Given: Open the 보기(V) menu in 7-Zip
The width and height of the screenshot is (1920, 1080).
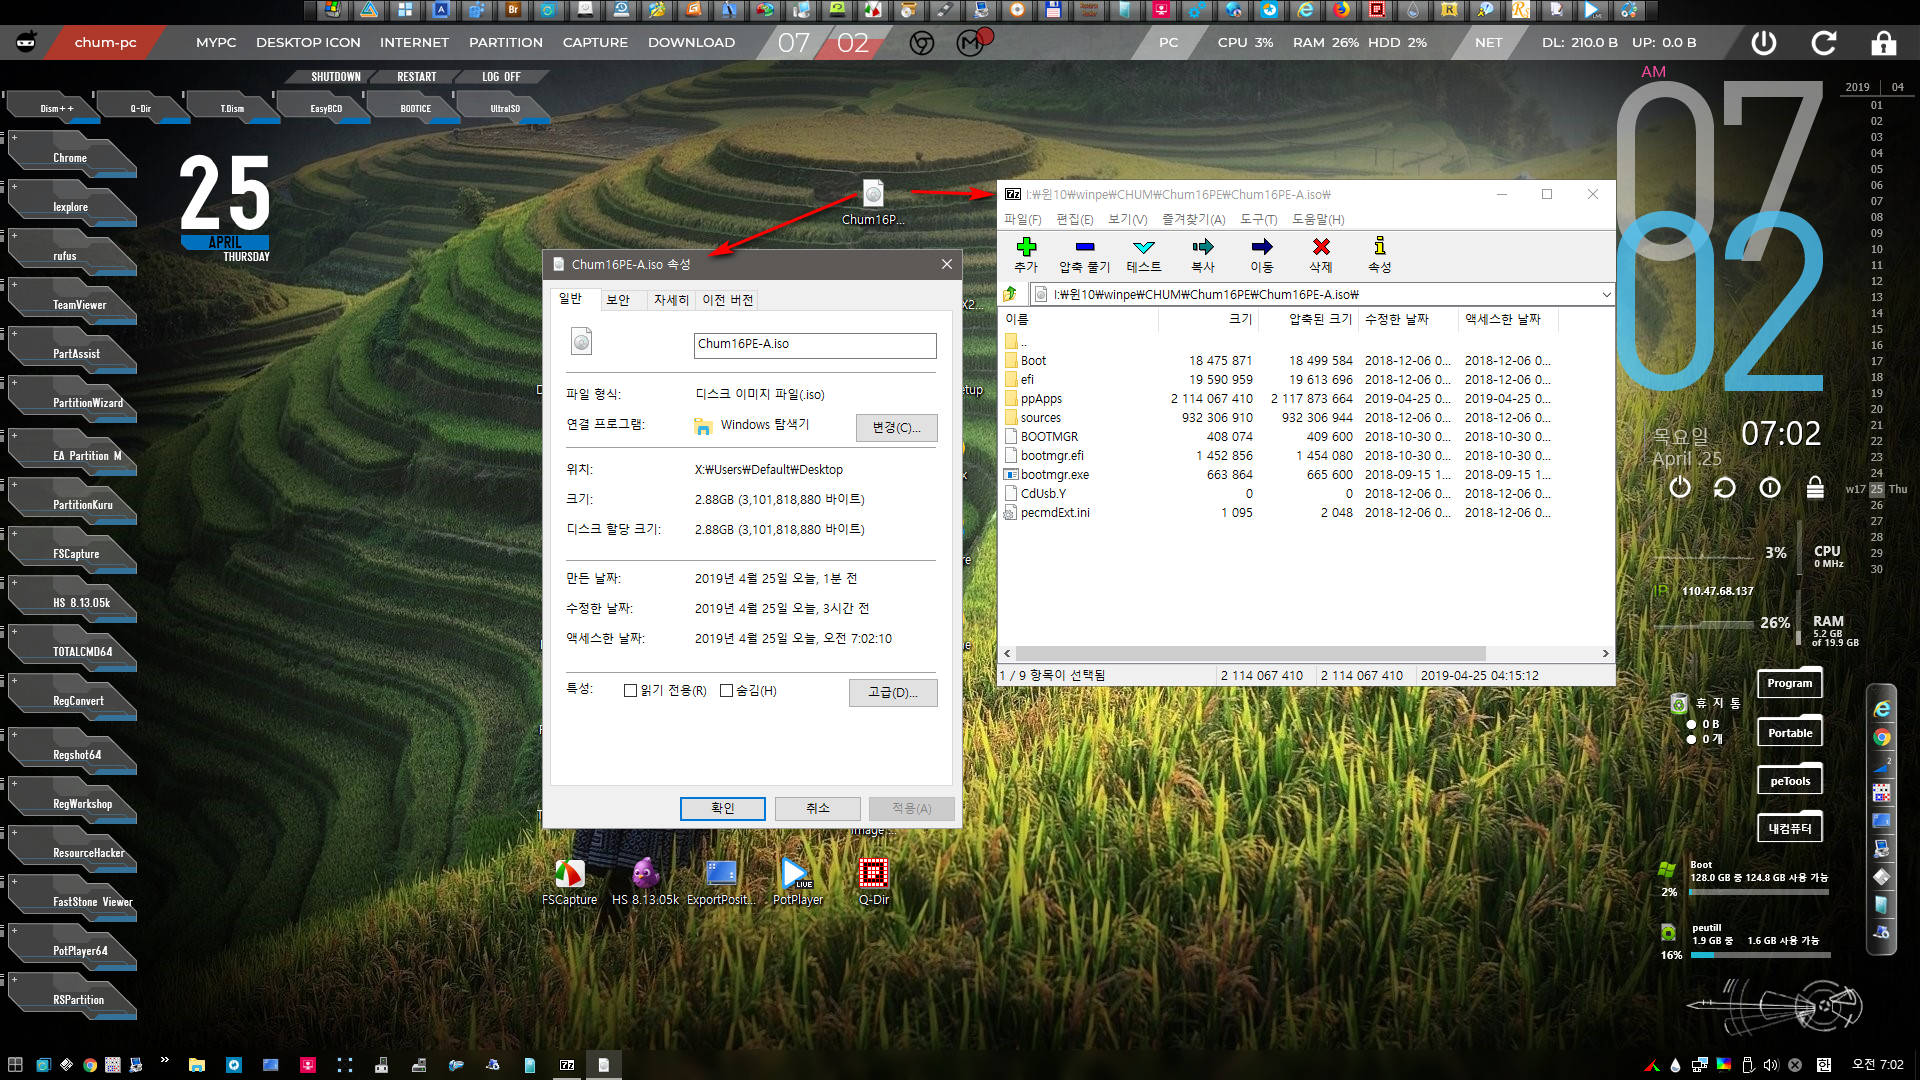Looking at the screenshot, I should click(1127, 219).
